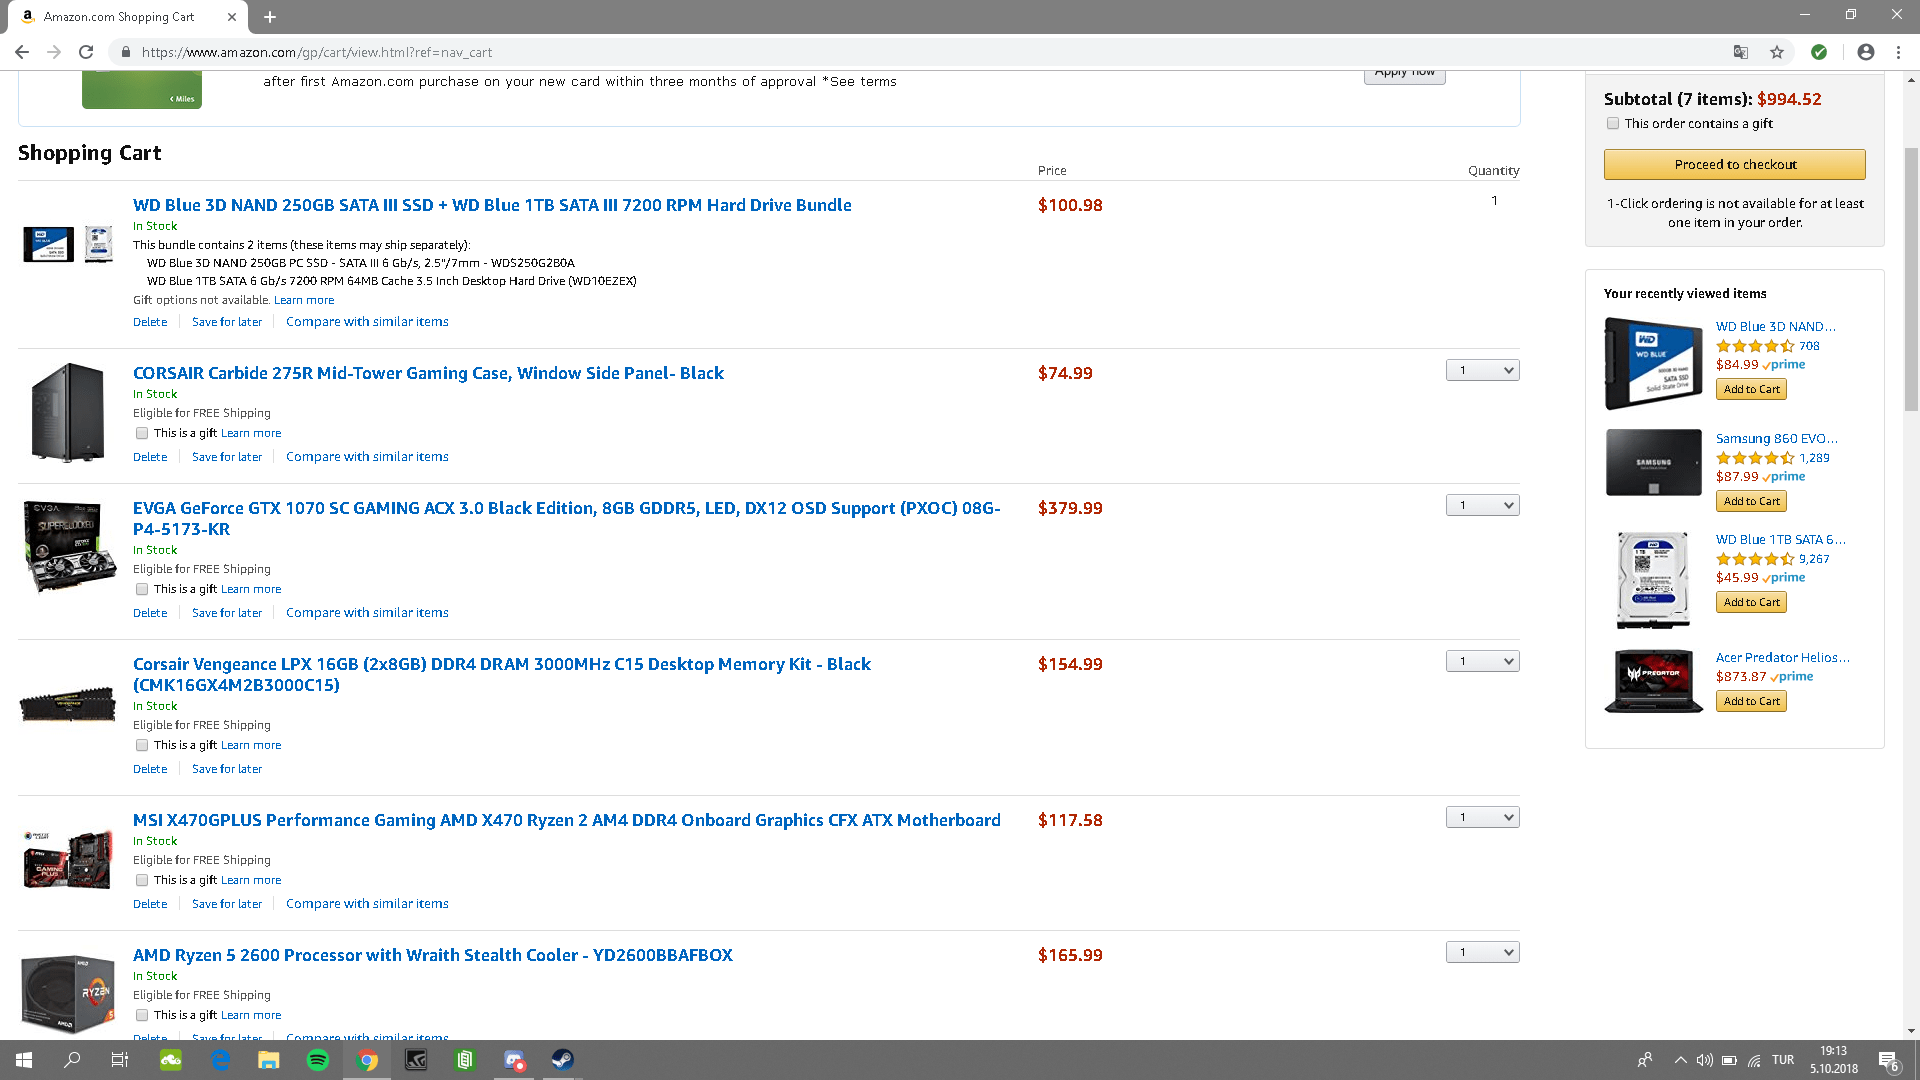This screenshot has height=1080, width=1920.
Task: Click the translate page icon in address bar
Action: (1741, 52)
